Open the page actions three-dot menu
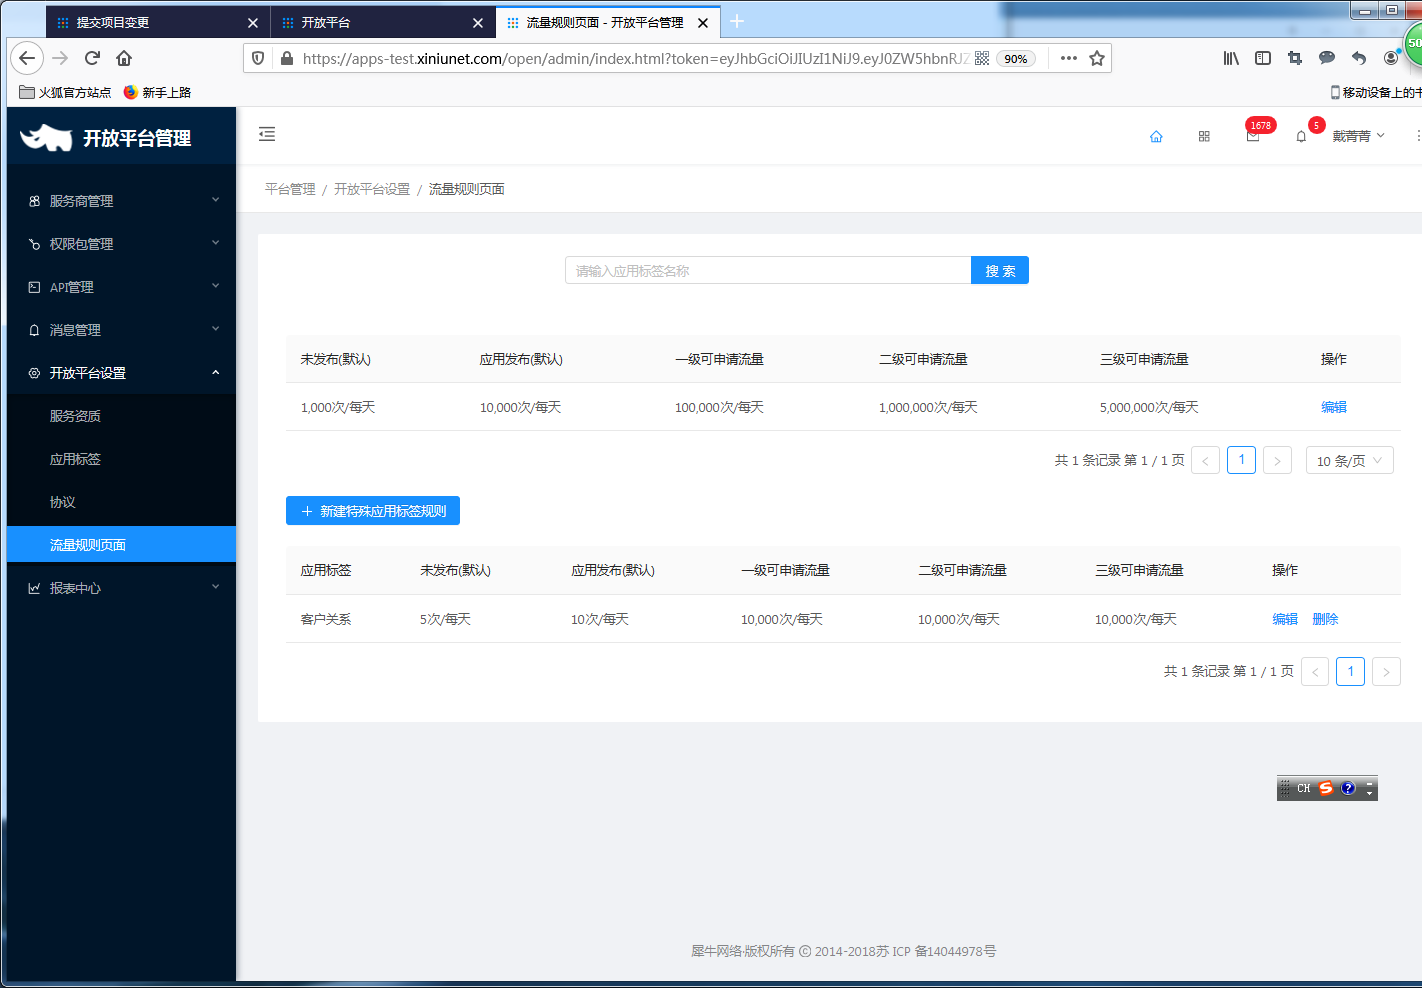Viewport: 1422px width, 988px height. 1069,58
